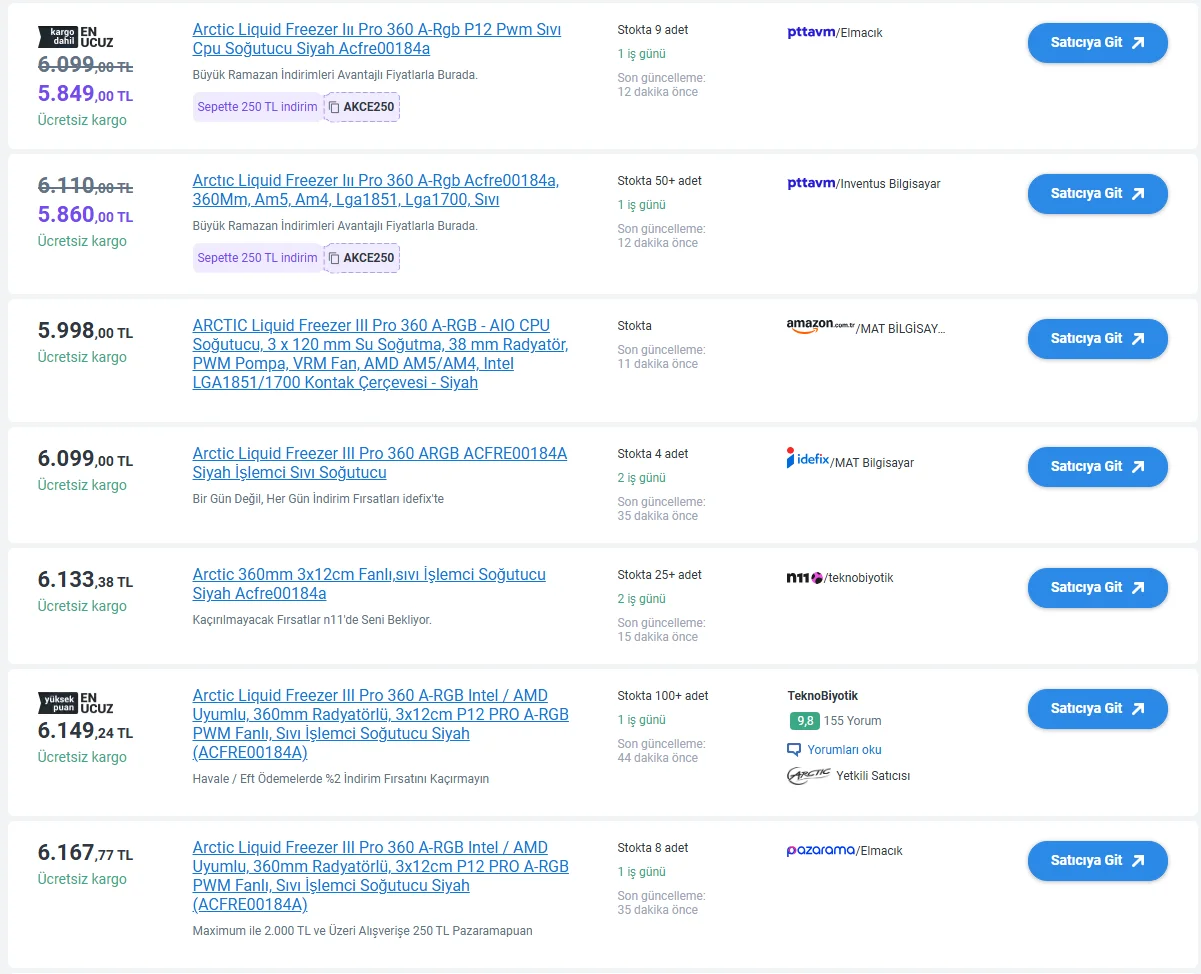This screenshot has width=1201, height=974.
Task: Click the 6.167,77 TL price
Action: point(85,853)
